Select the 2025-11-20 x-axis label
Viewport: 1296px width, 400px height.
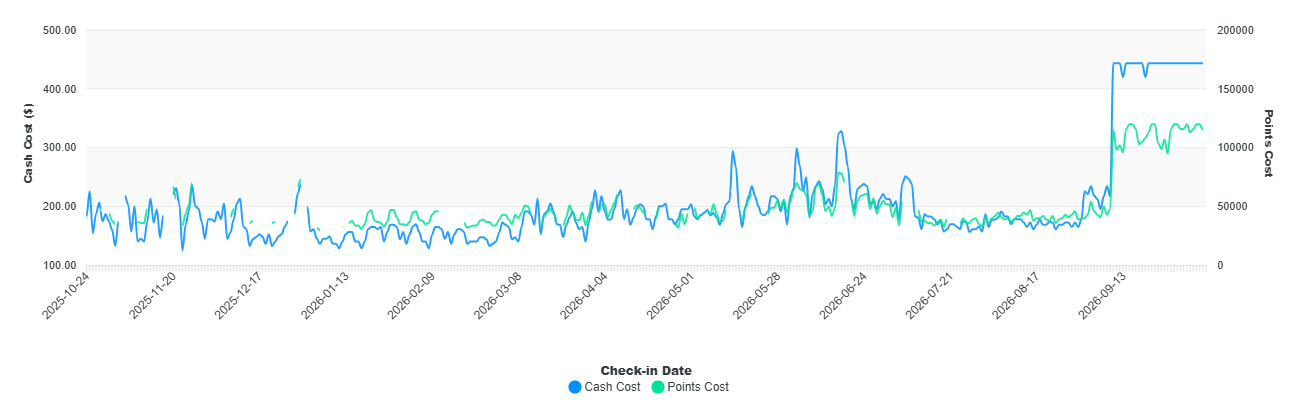(153, 296)
